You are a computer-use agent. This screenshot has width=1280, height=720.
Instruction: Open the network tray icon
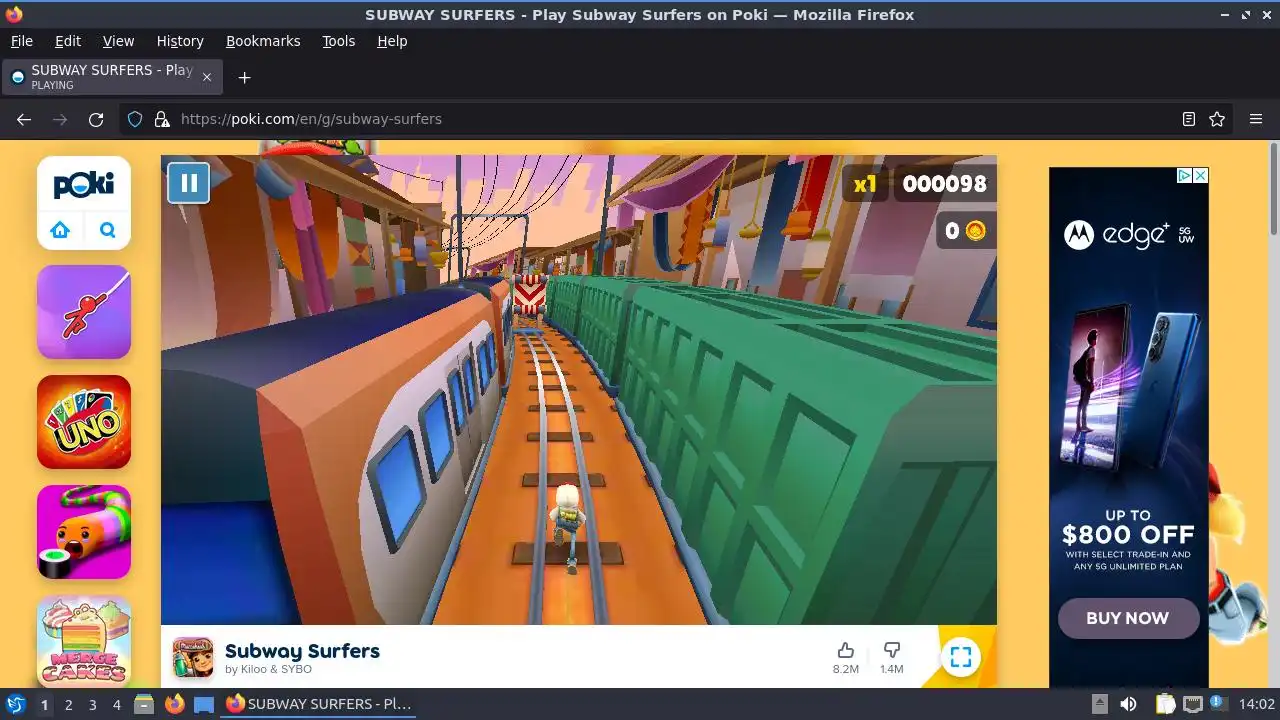[x=1192, y=704]
